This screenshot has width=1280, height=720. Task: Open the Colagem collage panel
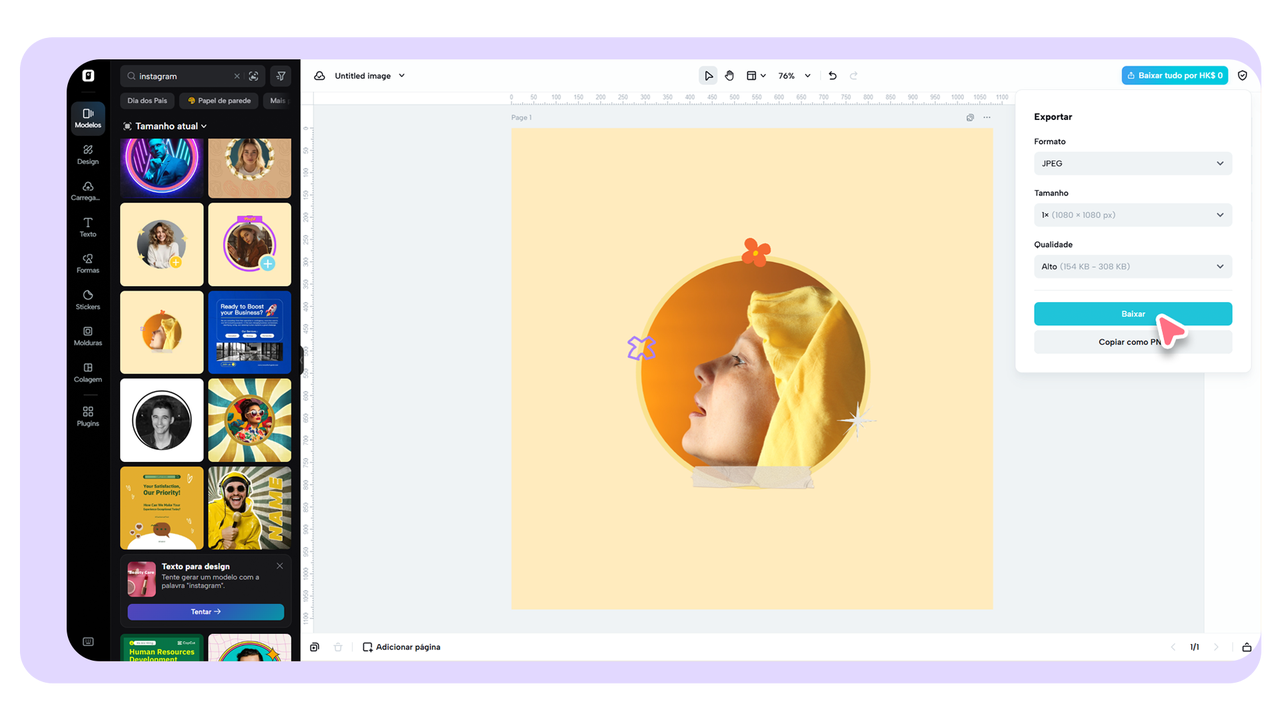(88, 372)
